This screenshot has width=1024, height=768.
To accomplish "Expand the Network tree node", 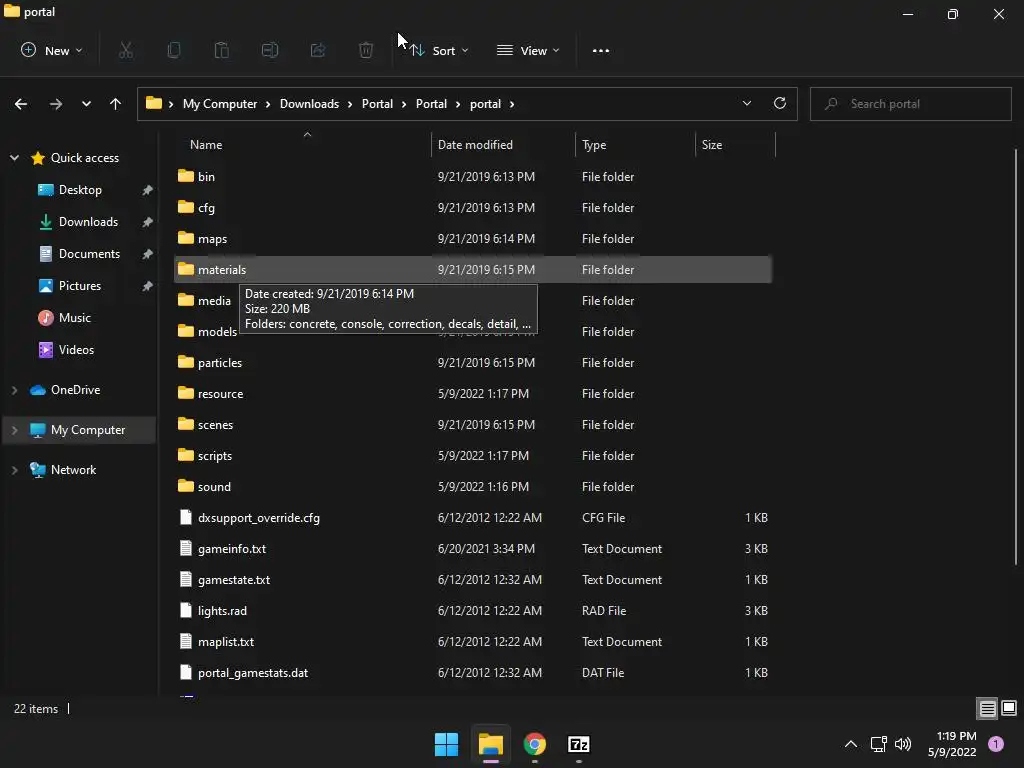I will point(14,470).
